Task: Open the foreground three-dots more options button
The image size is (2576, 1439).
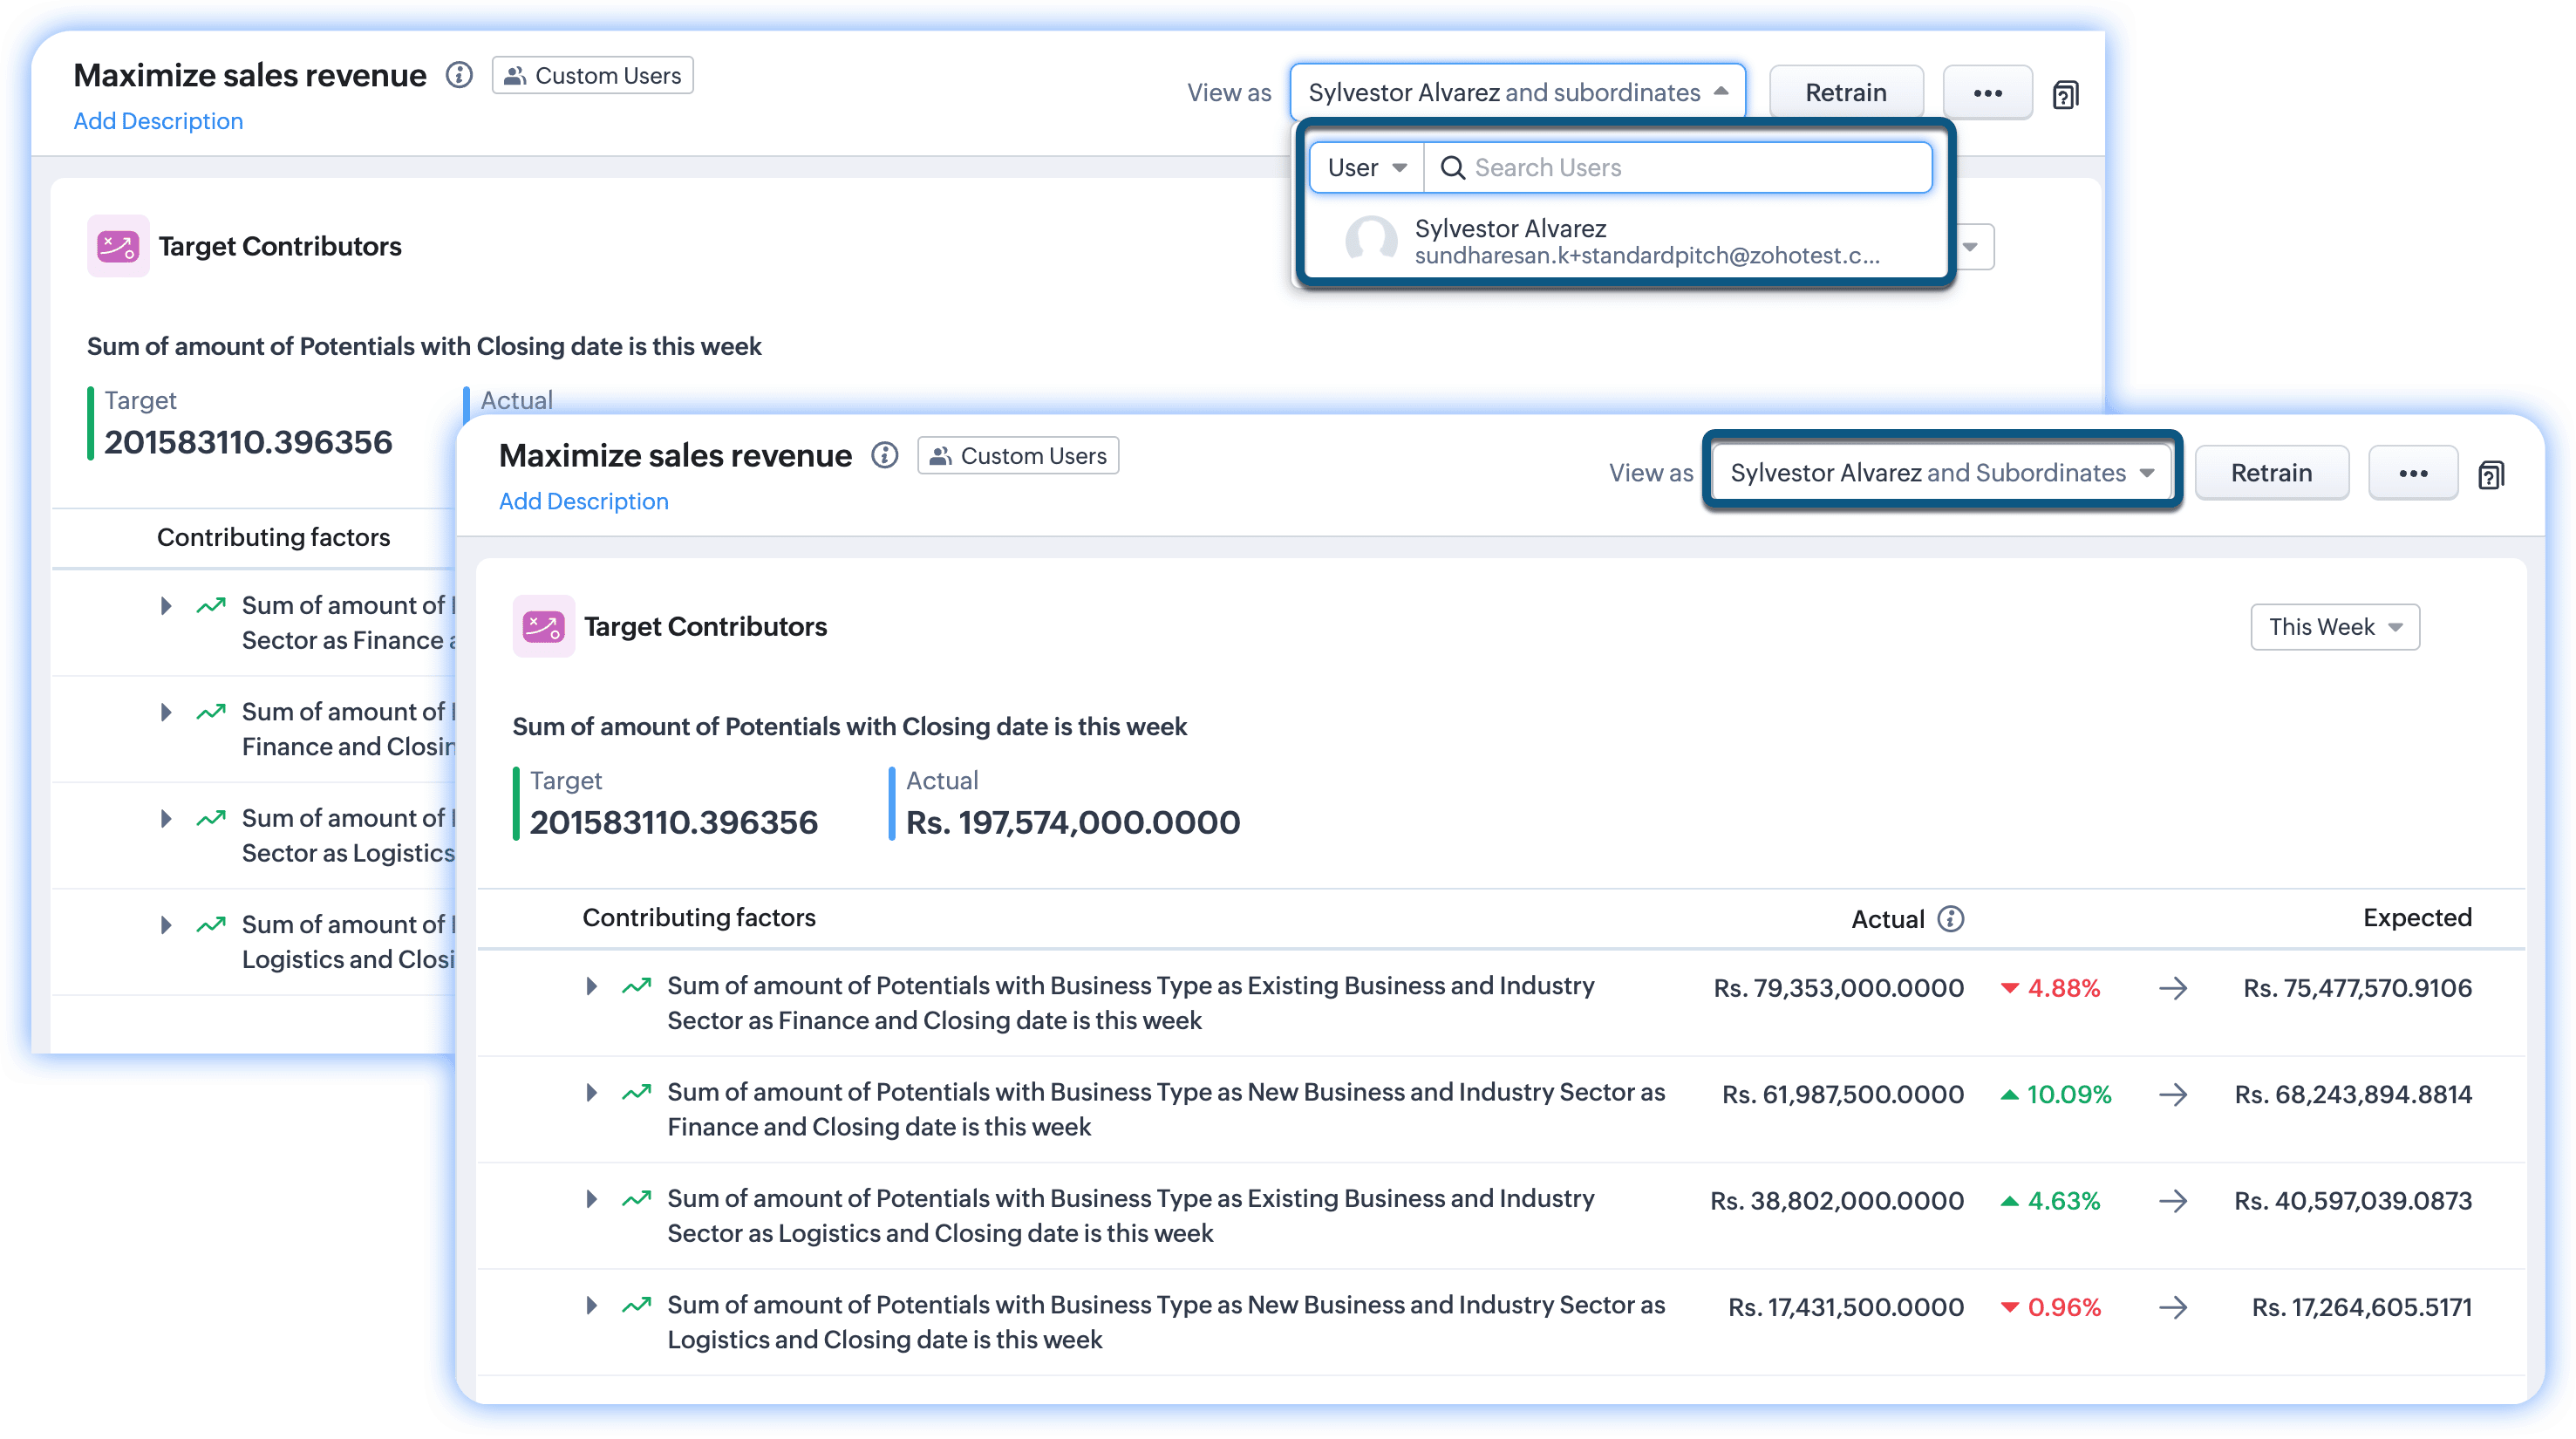Action: pyautogui.click(x=2412, y=473)
